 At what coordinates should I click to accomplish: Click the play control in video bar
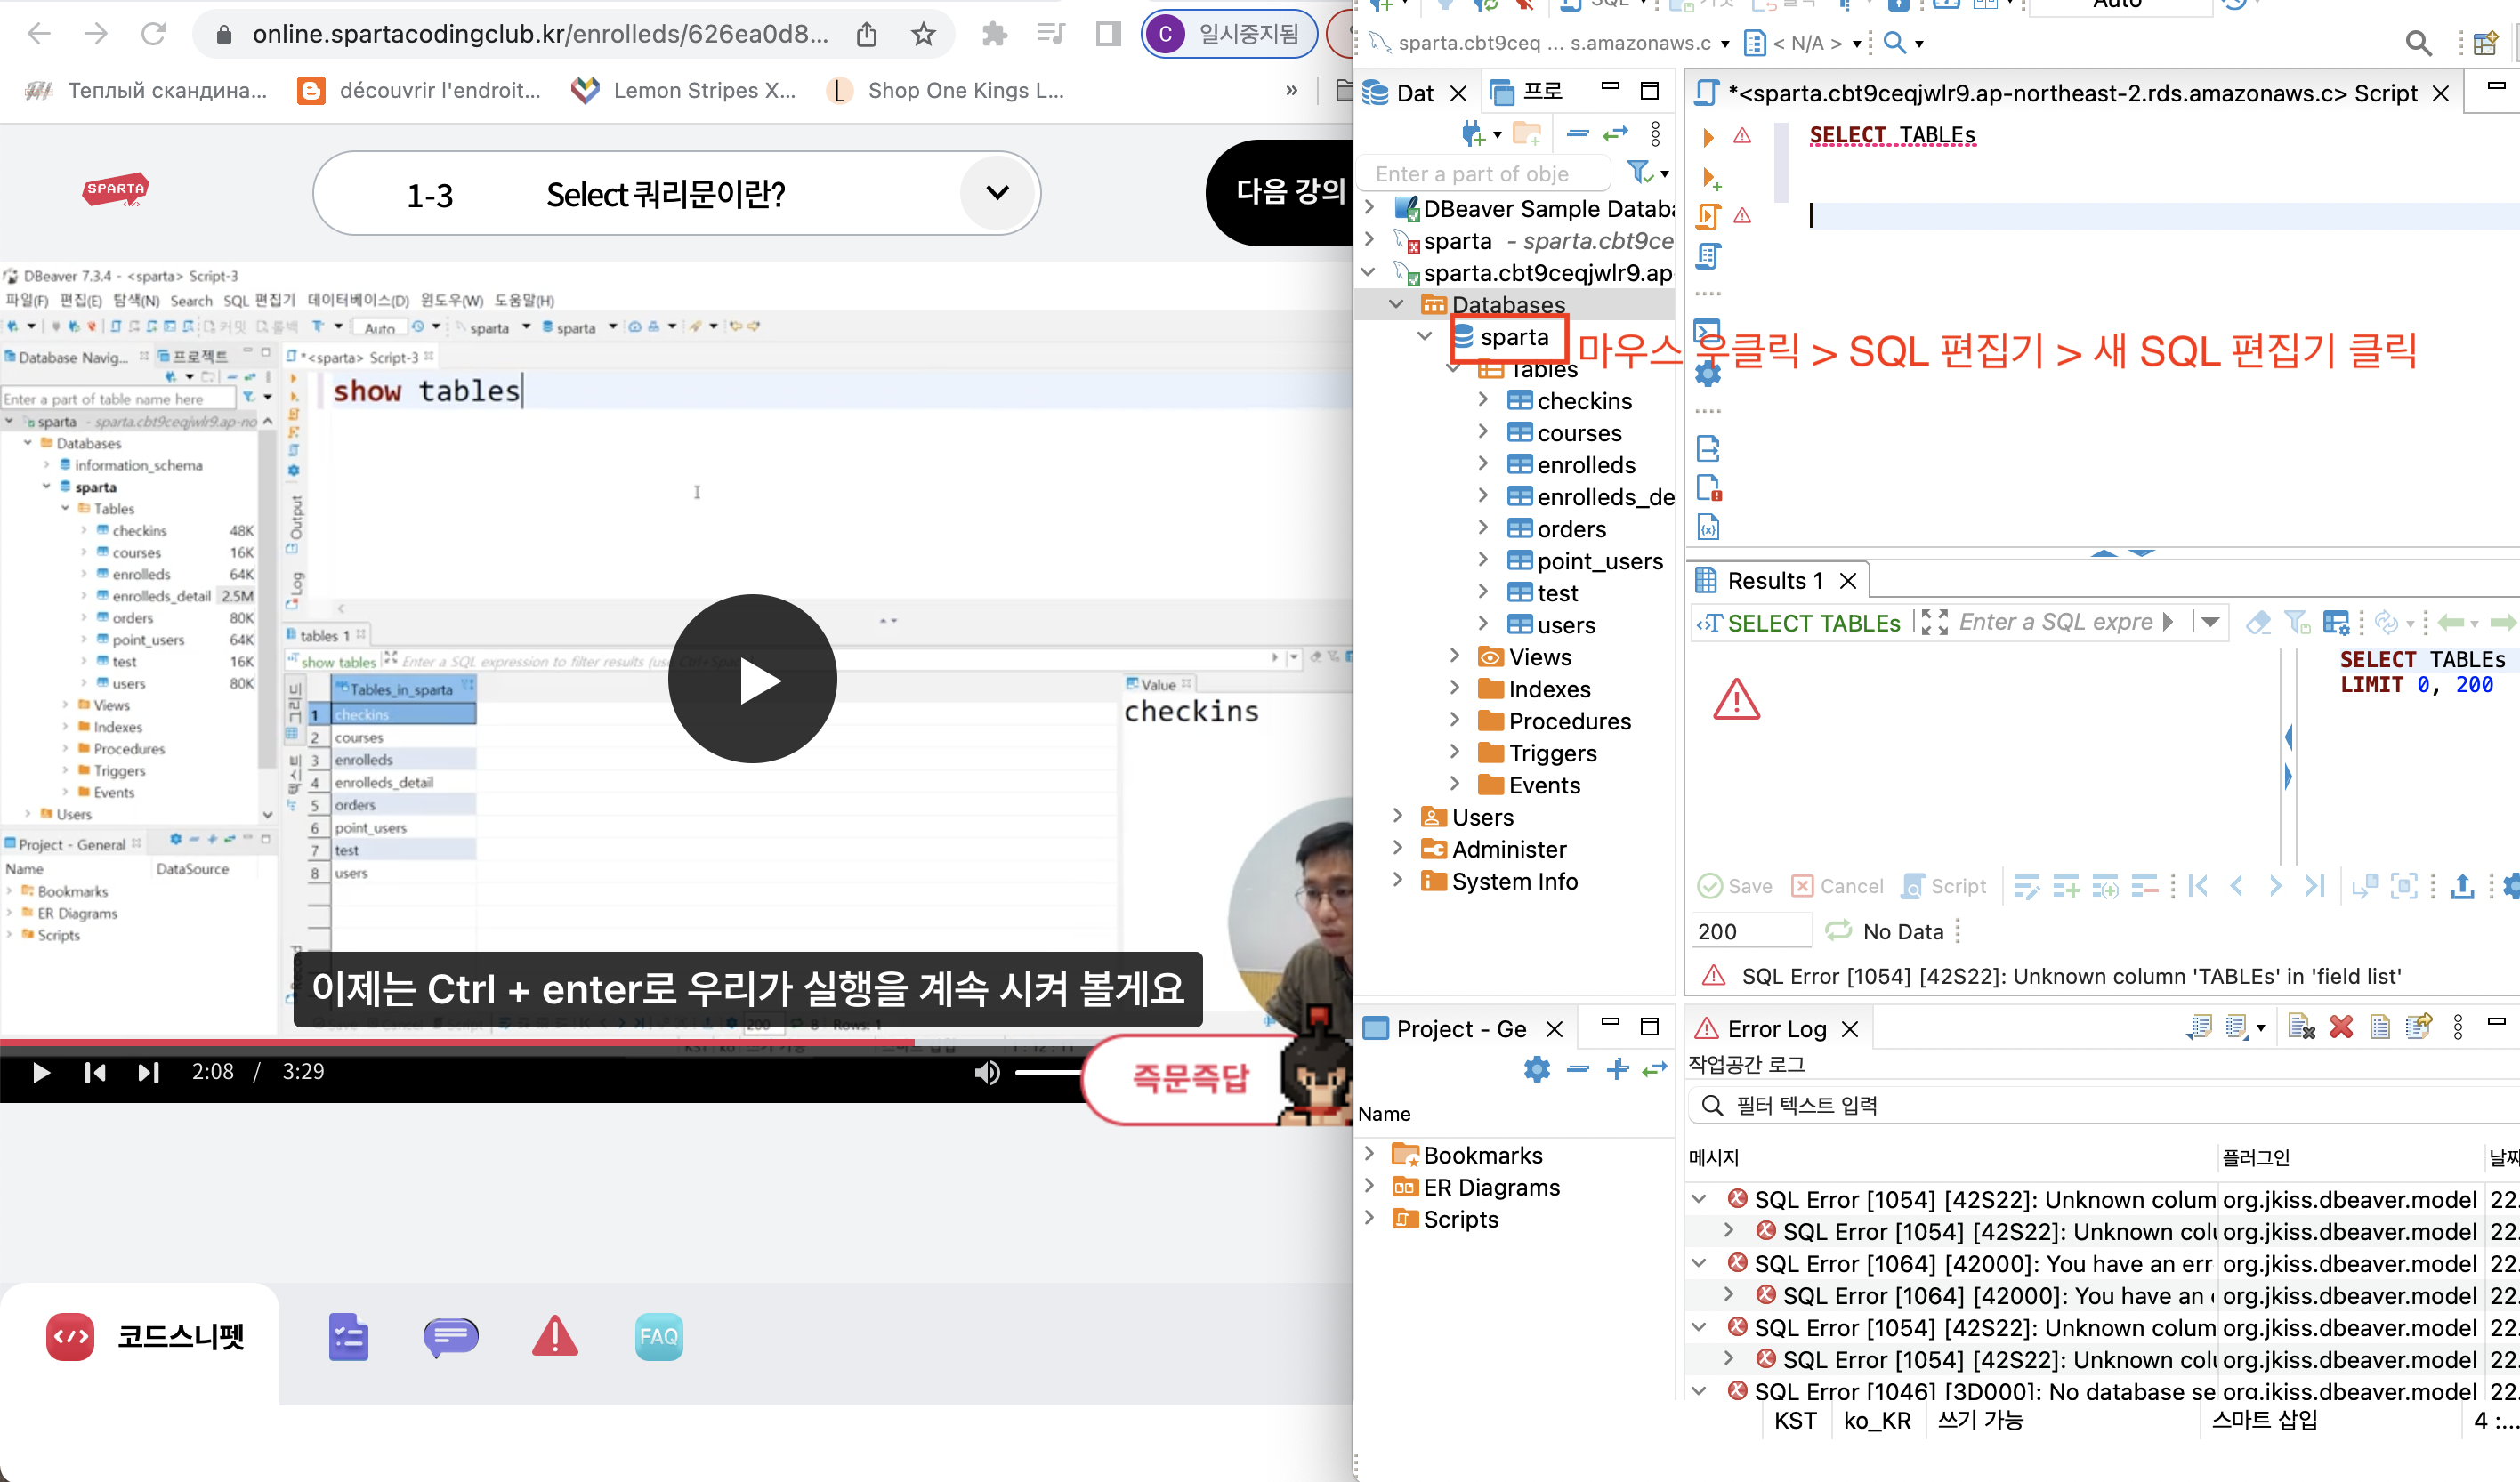pos(41,1072)
